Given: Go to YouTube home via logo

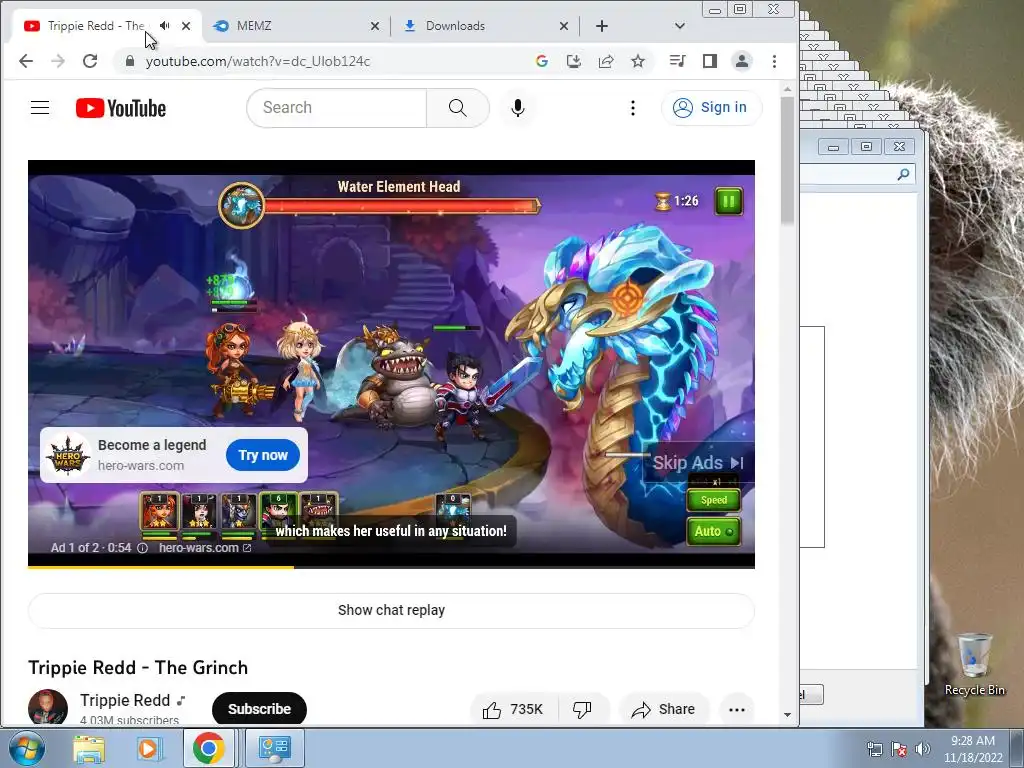Looking at the screenshot, I should [121, 108].
